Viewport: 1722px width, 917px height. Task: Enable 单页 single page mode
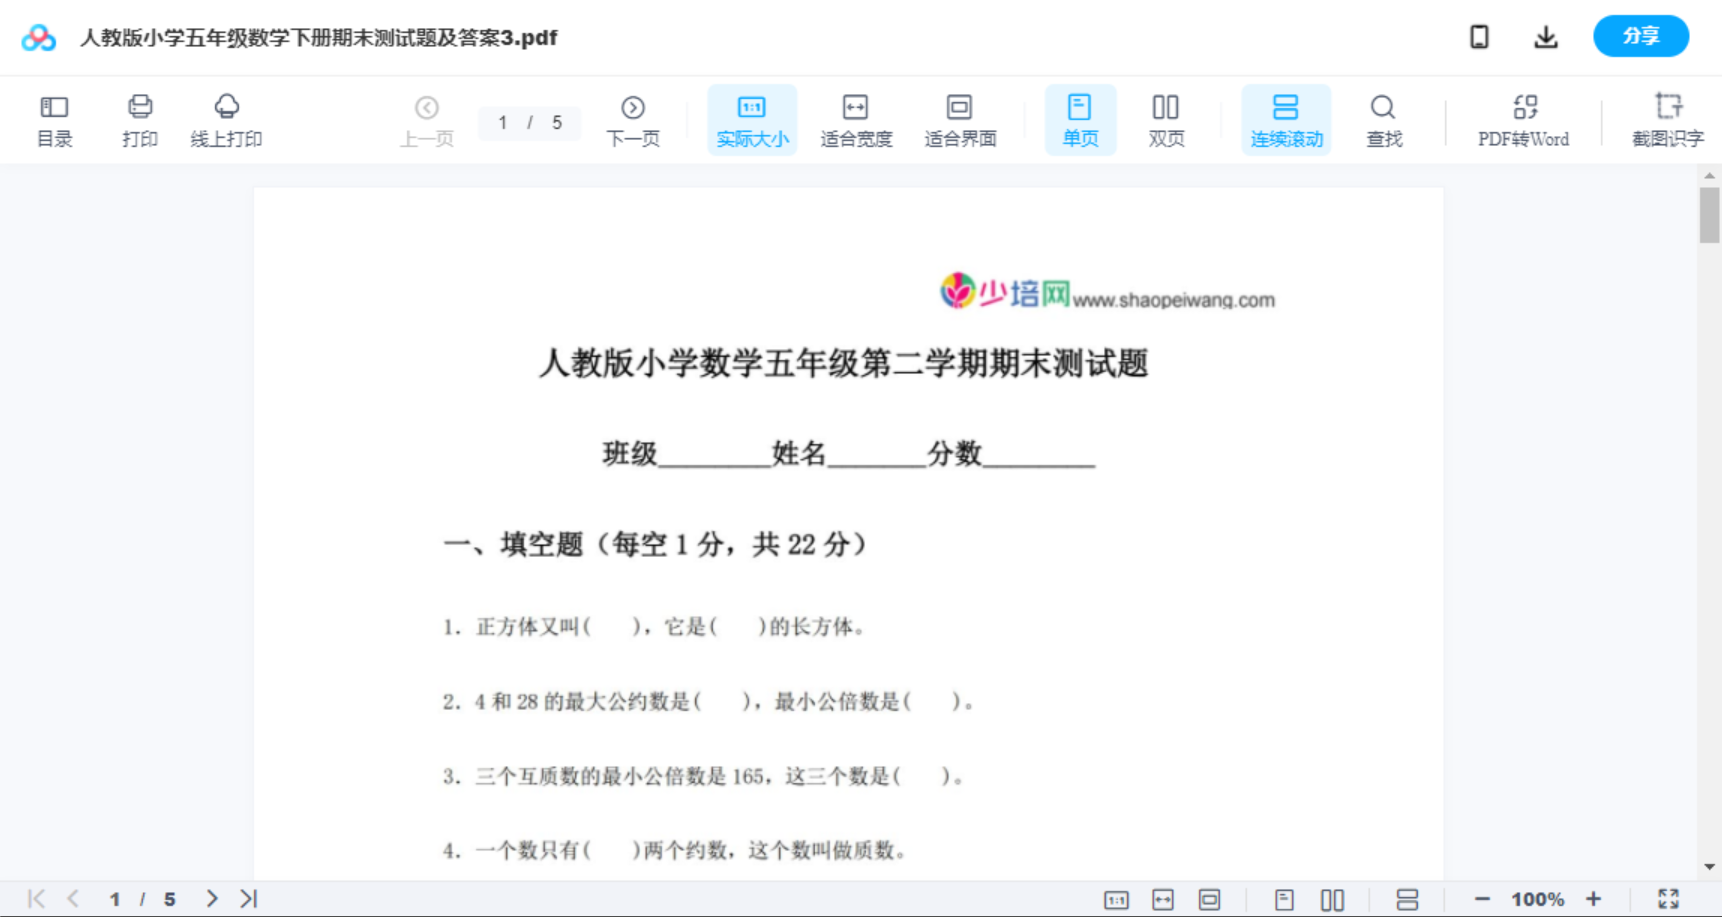(1080, 119)
